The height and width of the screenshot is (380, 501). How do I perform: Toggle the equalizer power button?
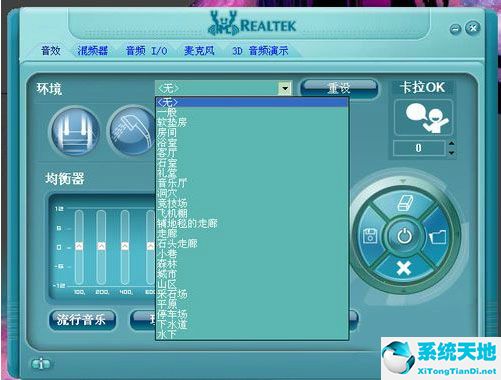(x=404, y=236)
